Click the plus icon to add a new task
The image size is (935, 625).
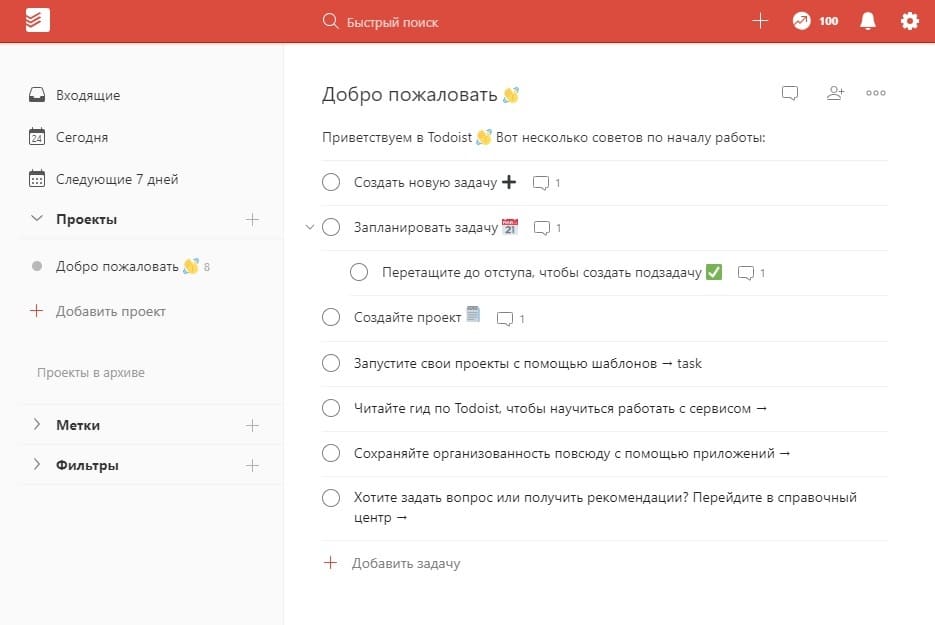[x=760, y=19]
